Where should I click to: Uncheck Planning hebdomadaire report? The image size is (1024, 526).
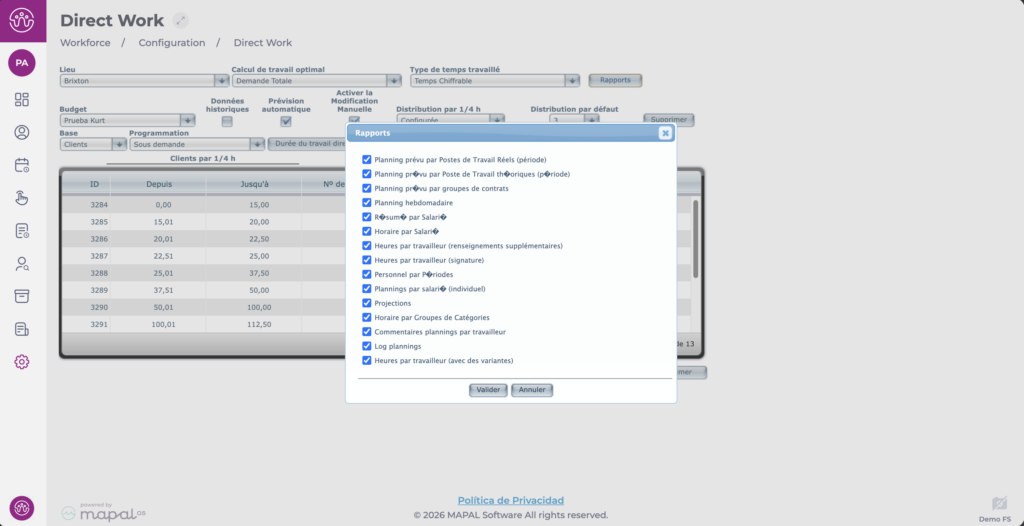(367, 203)
